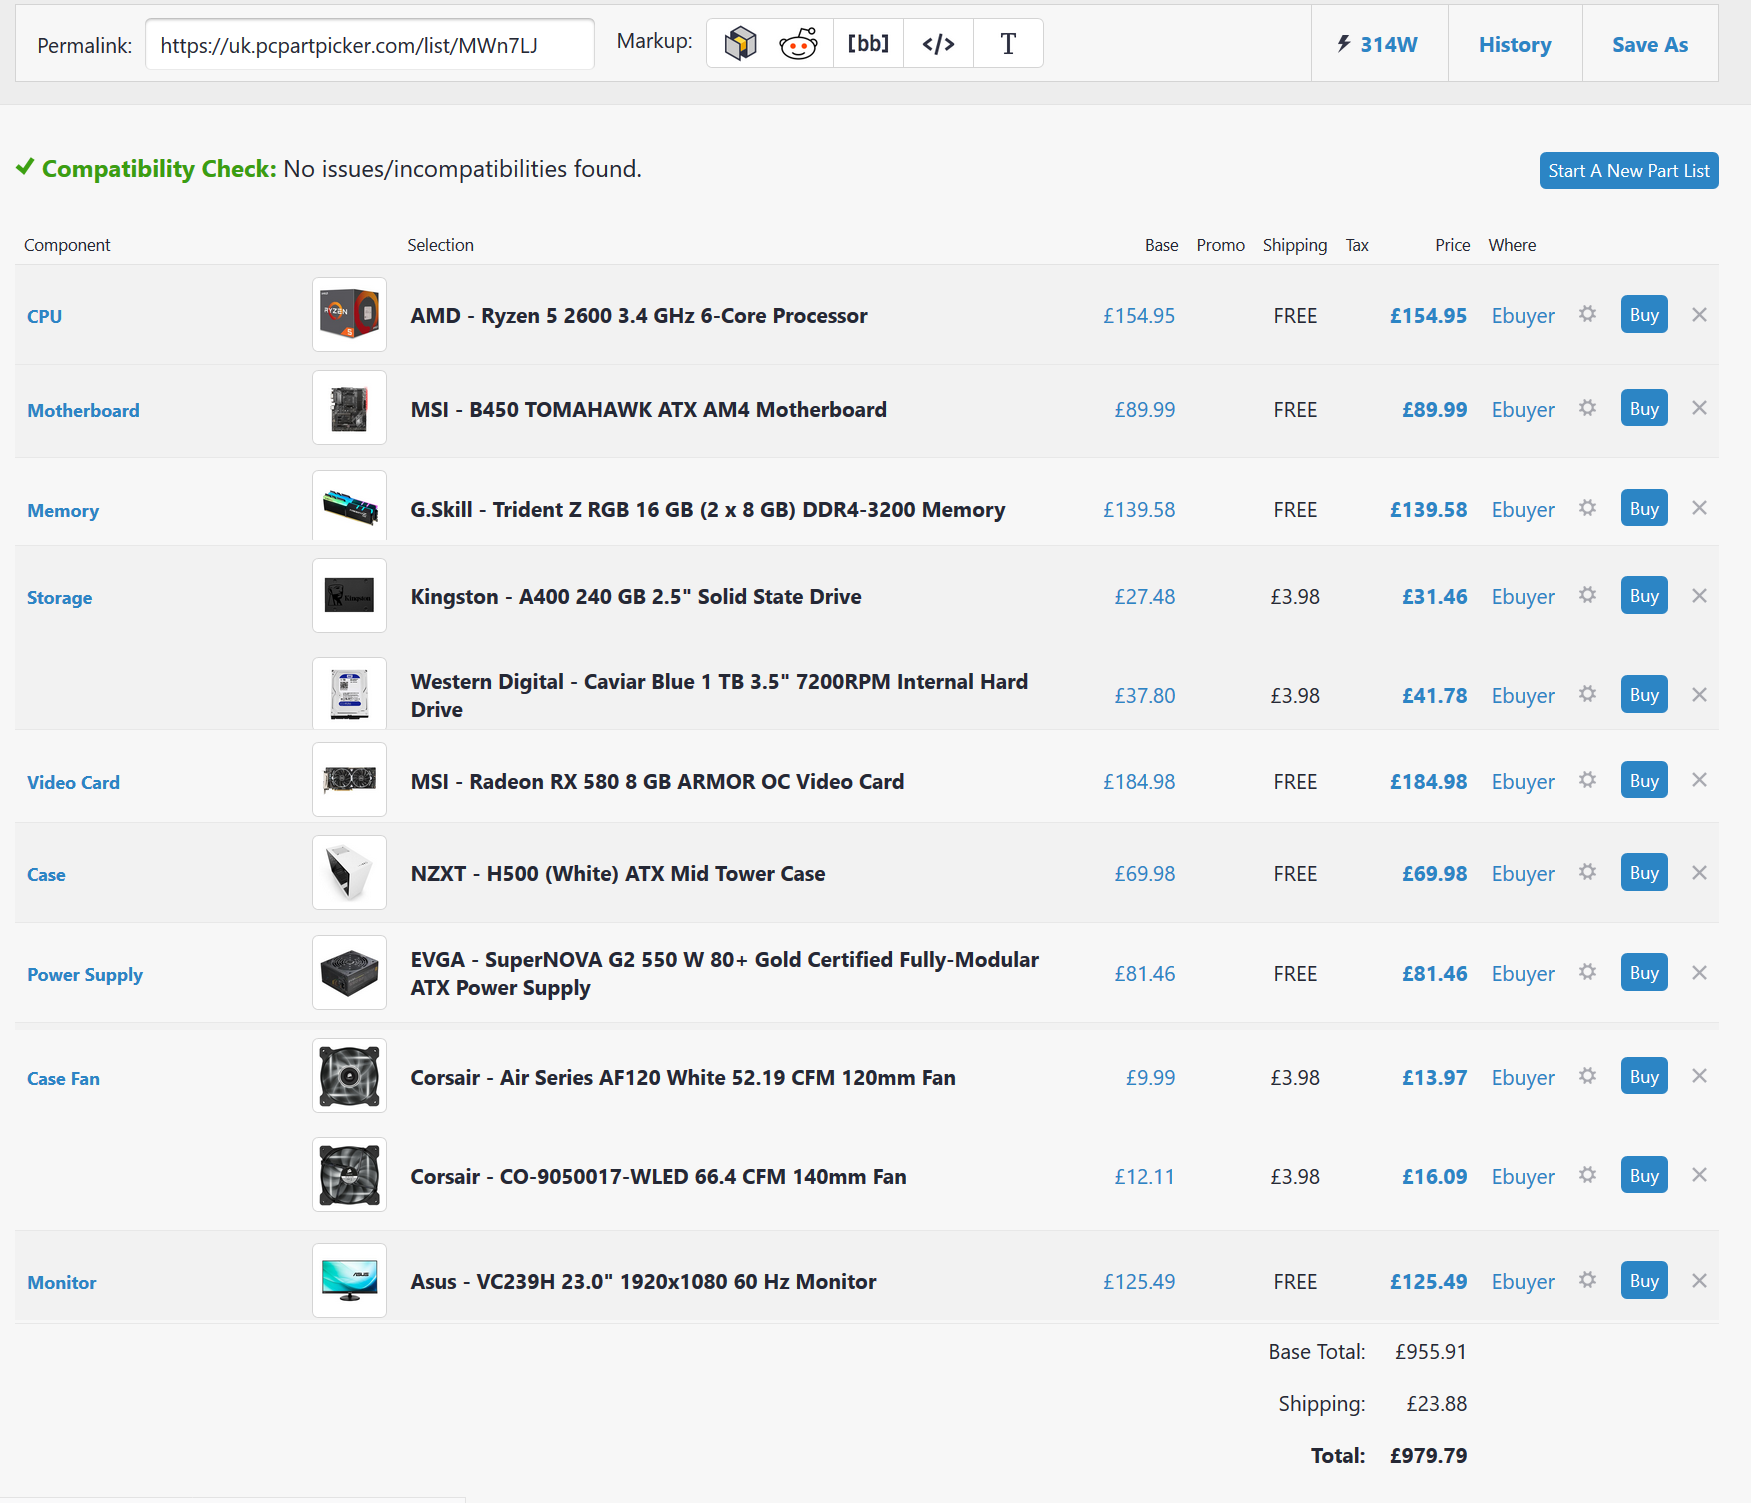
Task: Open AMD Ryzen 5 2600 product page
Action: [639, 316]
